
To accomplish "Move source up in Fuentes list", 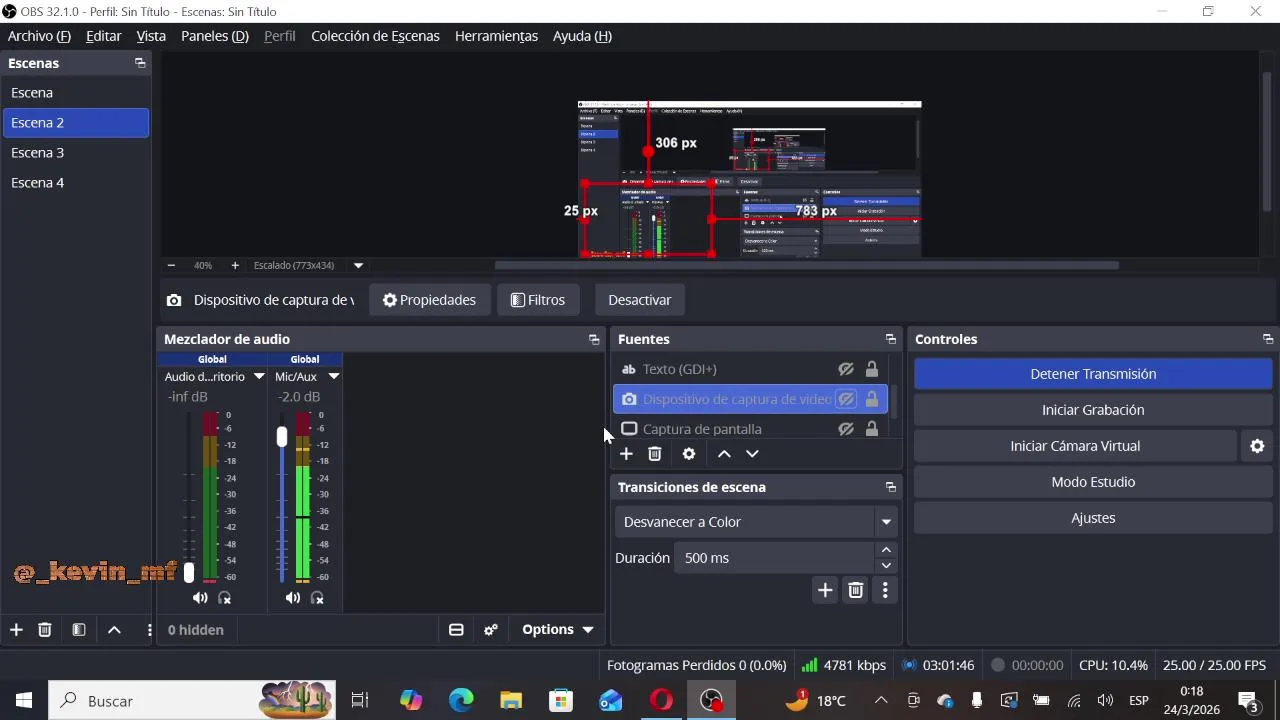I will (724, 454).
